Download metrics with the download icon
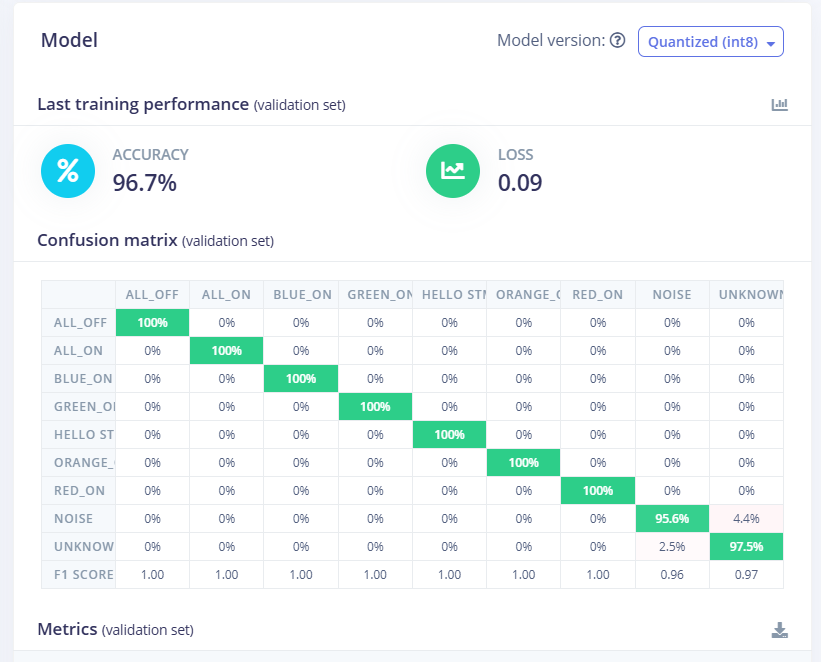Viewport: 821px width, 662px height. coord(780,630)
